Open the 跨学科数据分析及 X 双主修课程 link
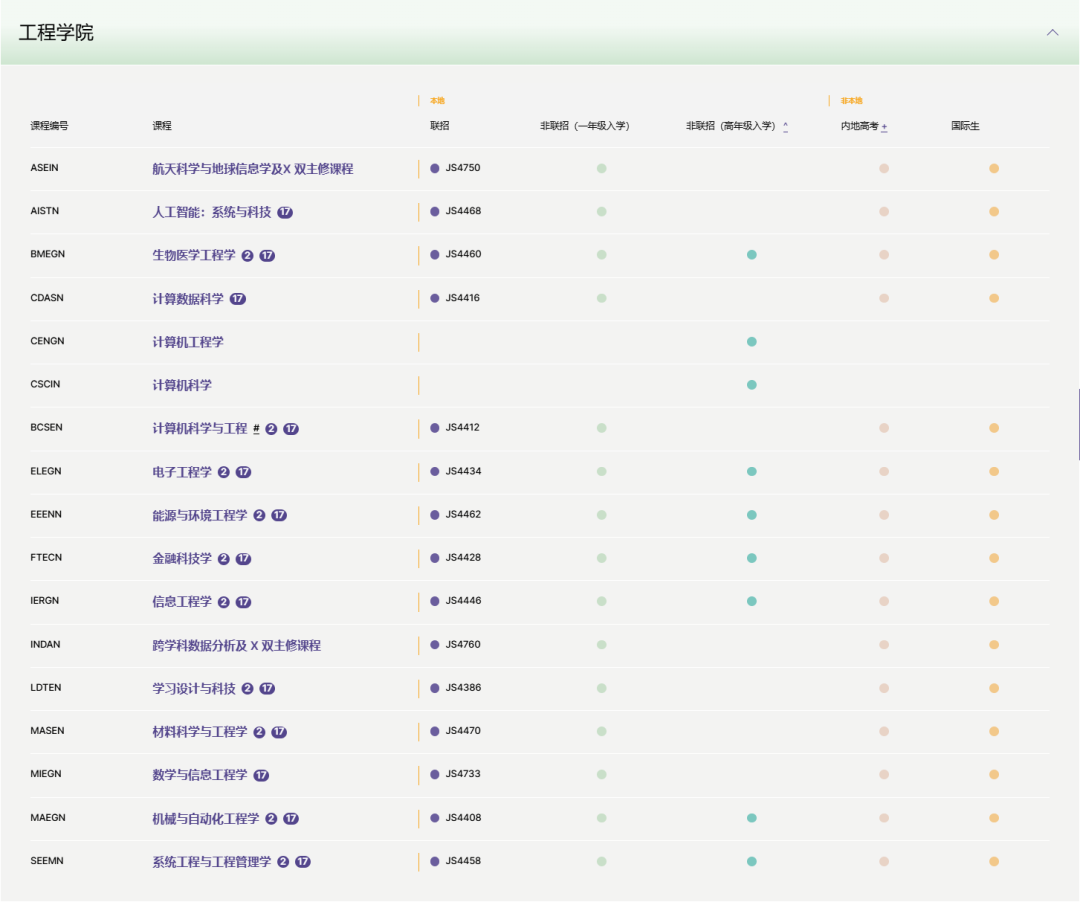Image resolution: width=1080 pixels, height=902 pixels. click(236, 645)
